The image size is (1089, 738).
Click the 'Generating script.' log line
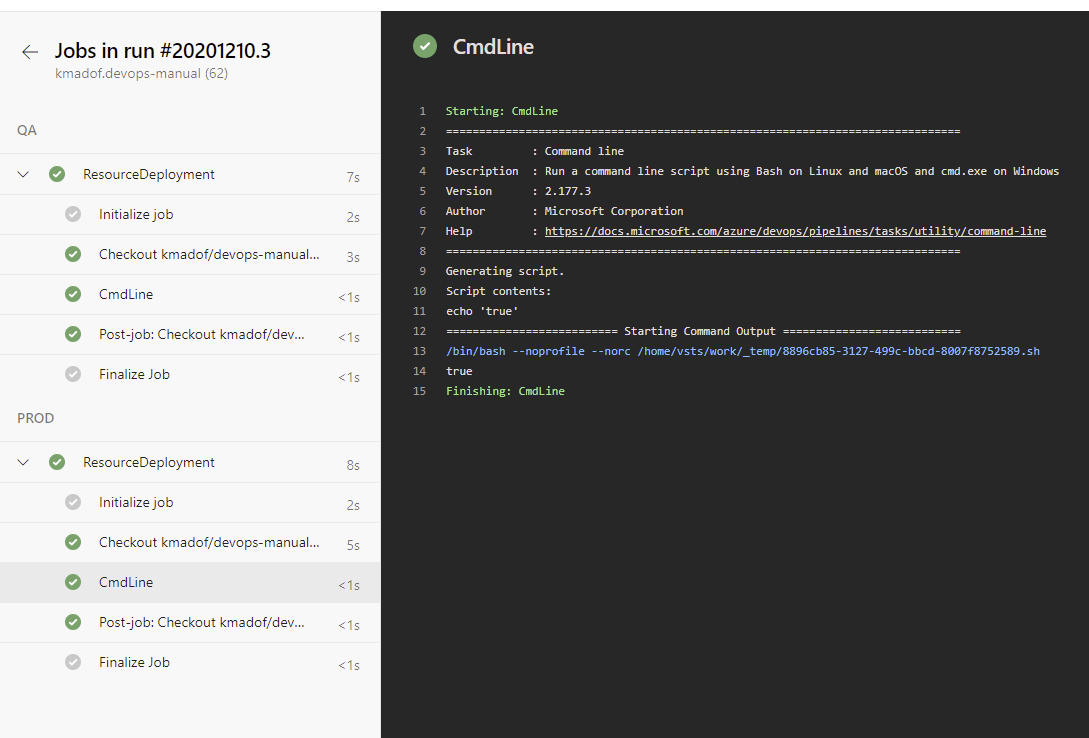pos(505,271)
